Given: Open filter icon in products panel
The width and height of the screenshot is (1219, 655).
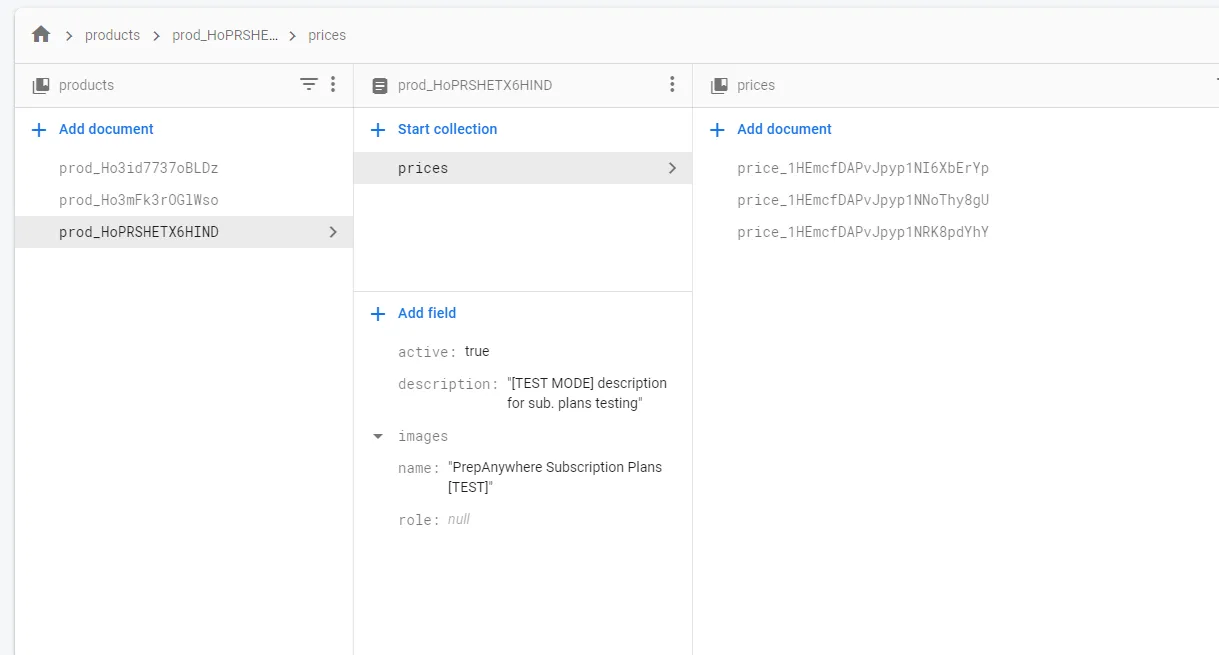Looking at the screenshot, I should tap(309, 85).
